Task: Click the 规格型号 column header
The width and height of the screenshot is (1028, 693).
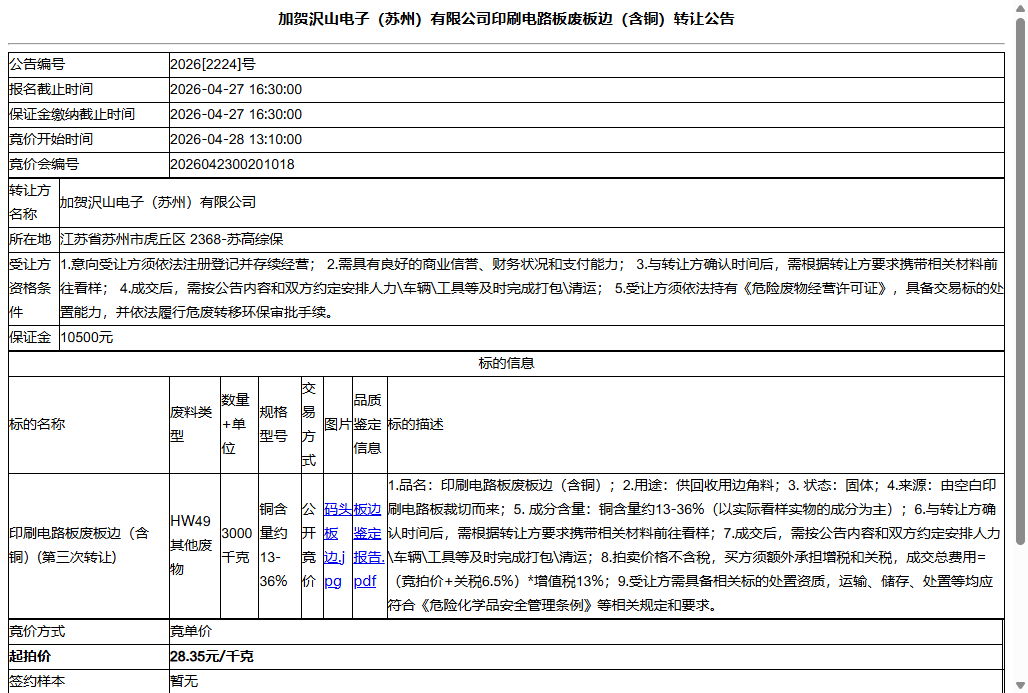Action: [279, 424]
